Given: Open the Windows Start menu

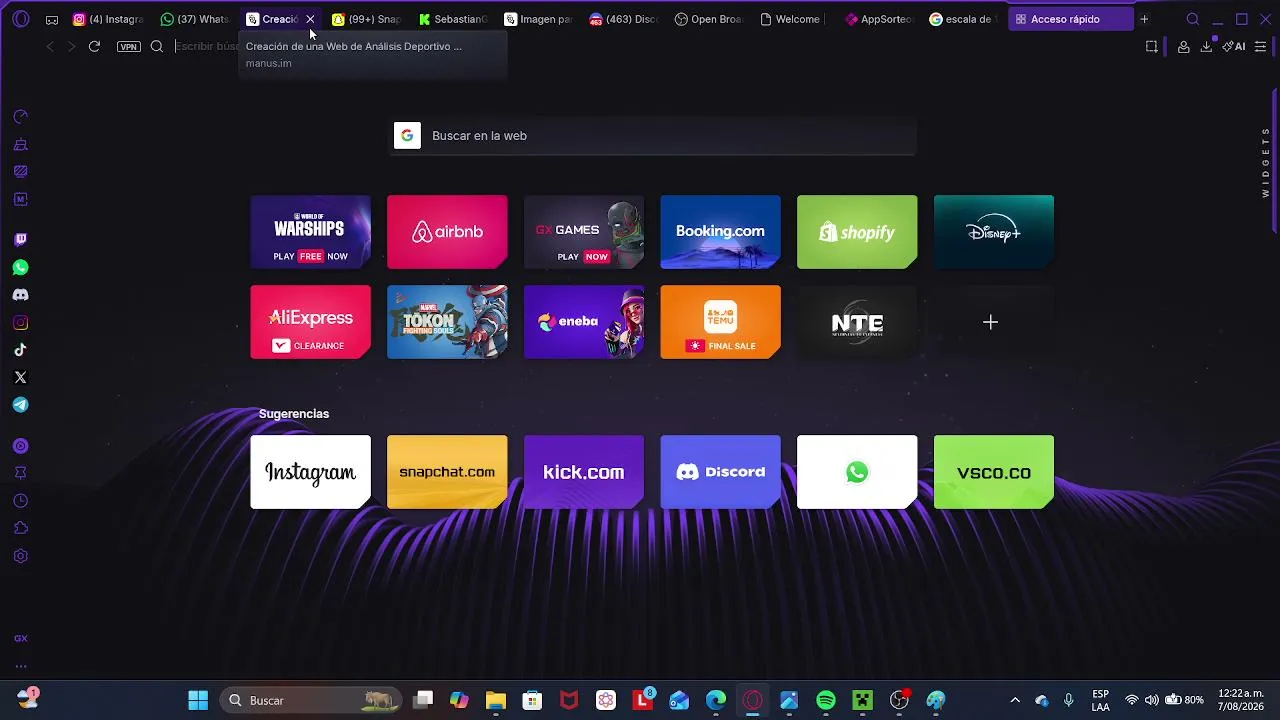Looking at the screenshot, I should (x=198, y=700).
